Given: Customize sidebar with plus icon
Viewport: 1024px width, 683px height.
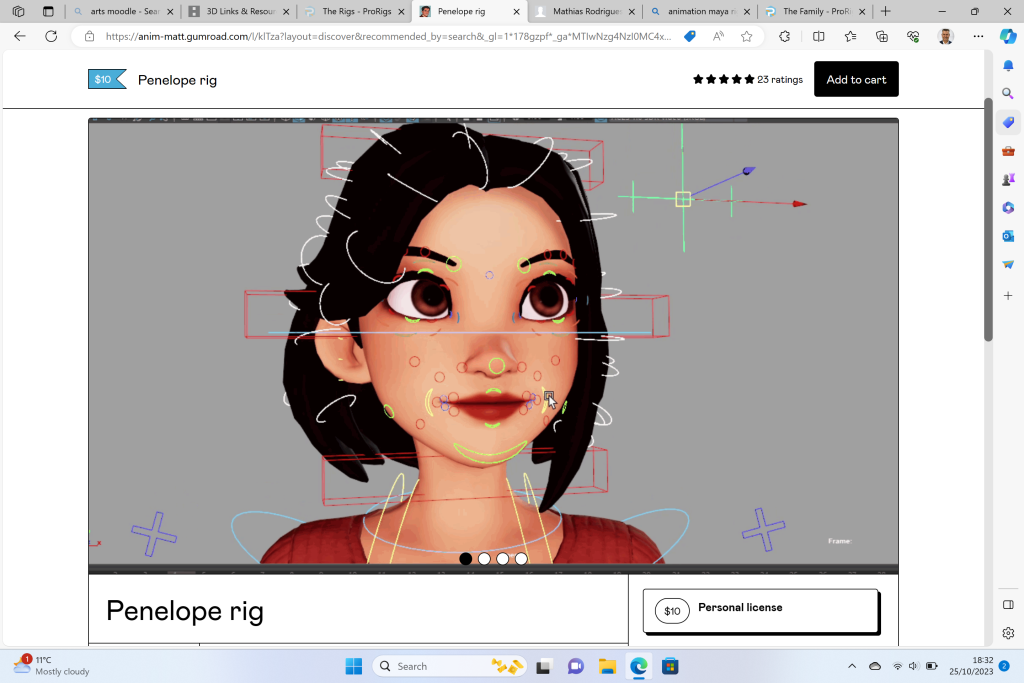Looking at the screenshot, I should tap(1008, 296).
